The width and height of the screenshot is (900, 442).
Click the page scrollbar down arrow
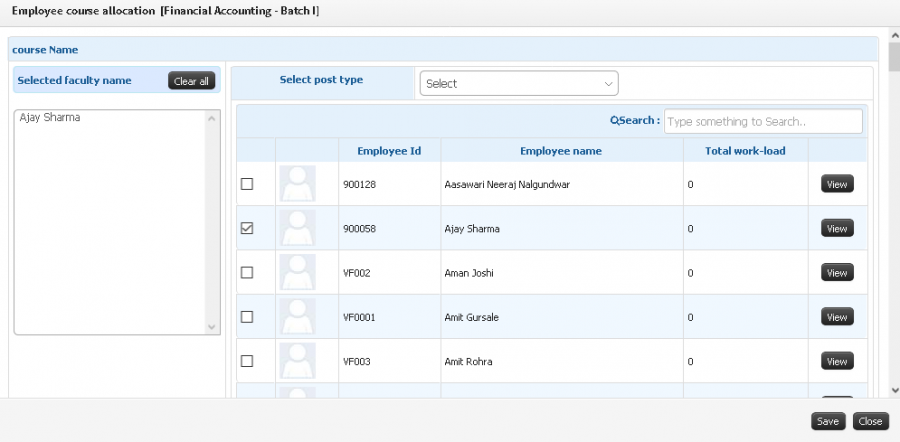pos(894,390)
